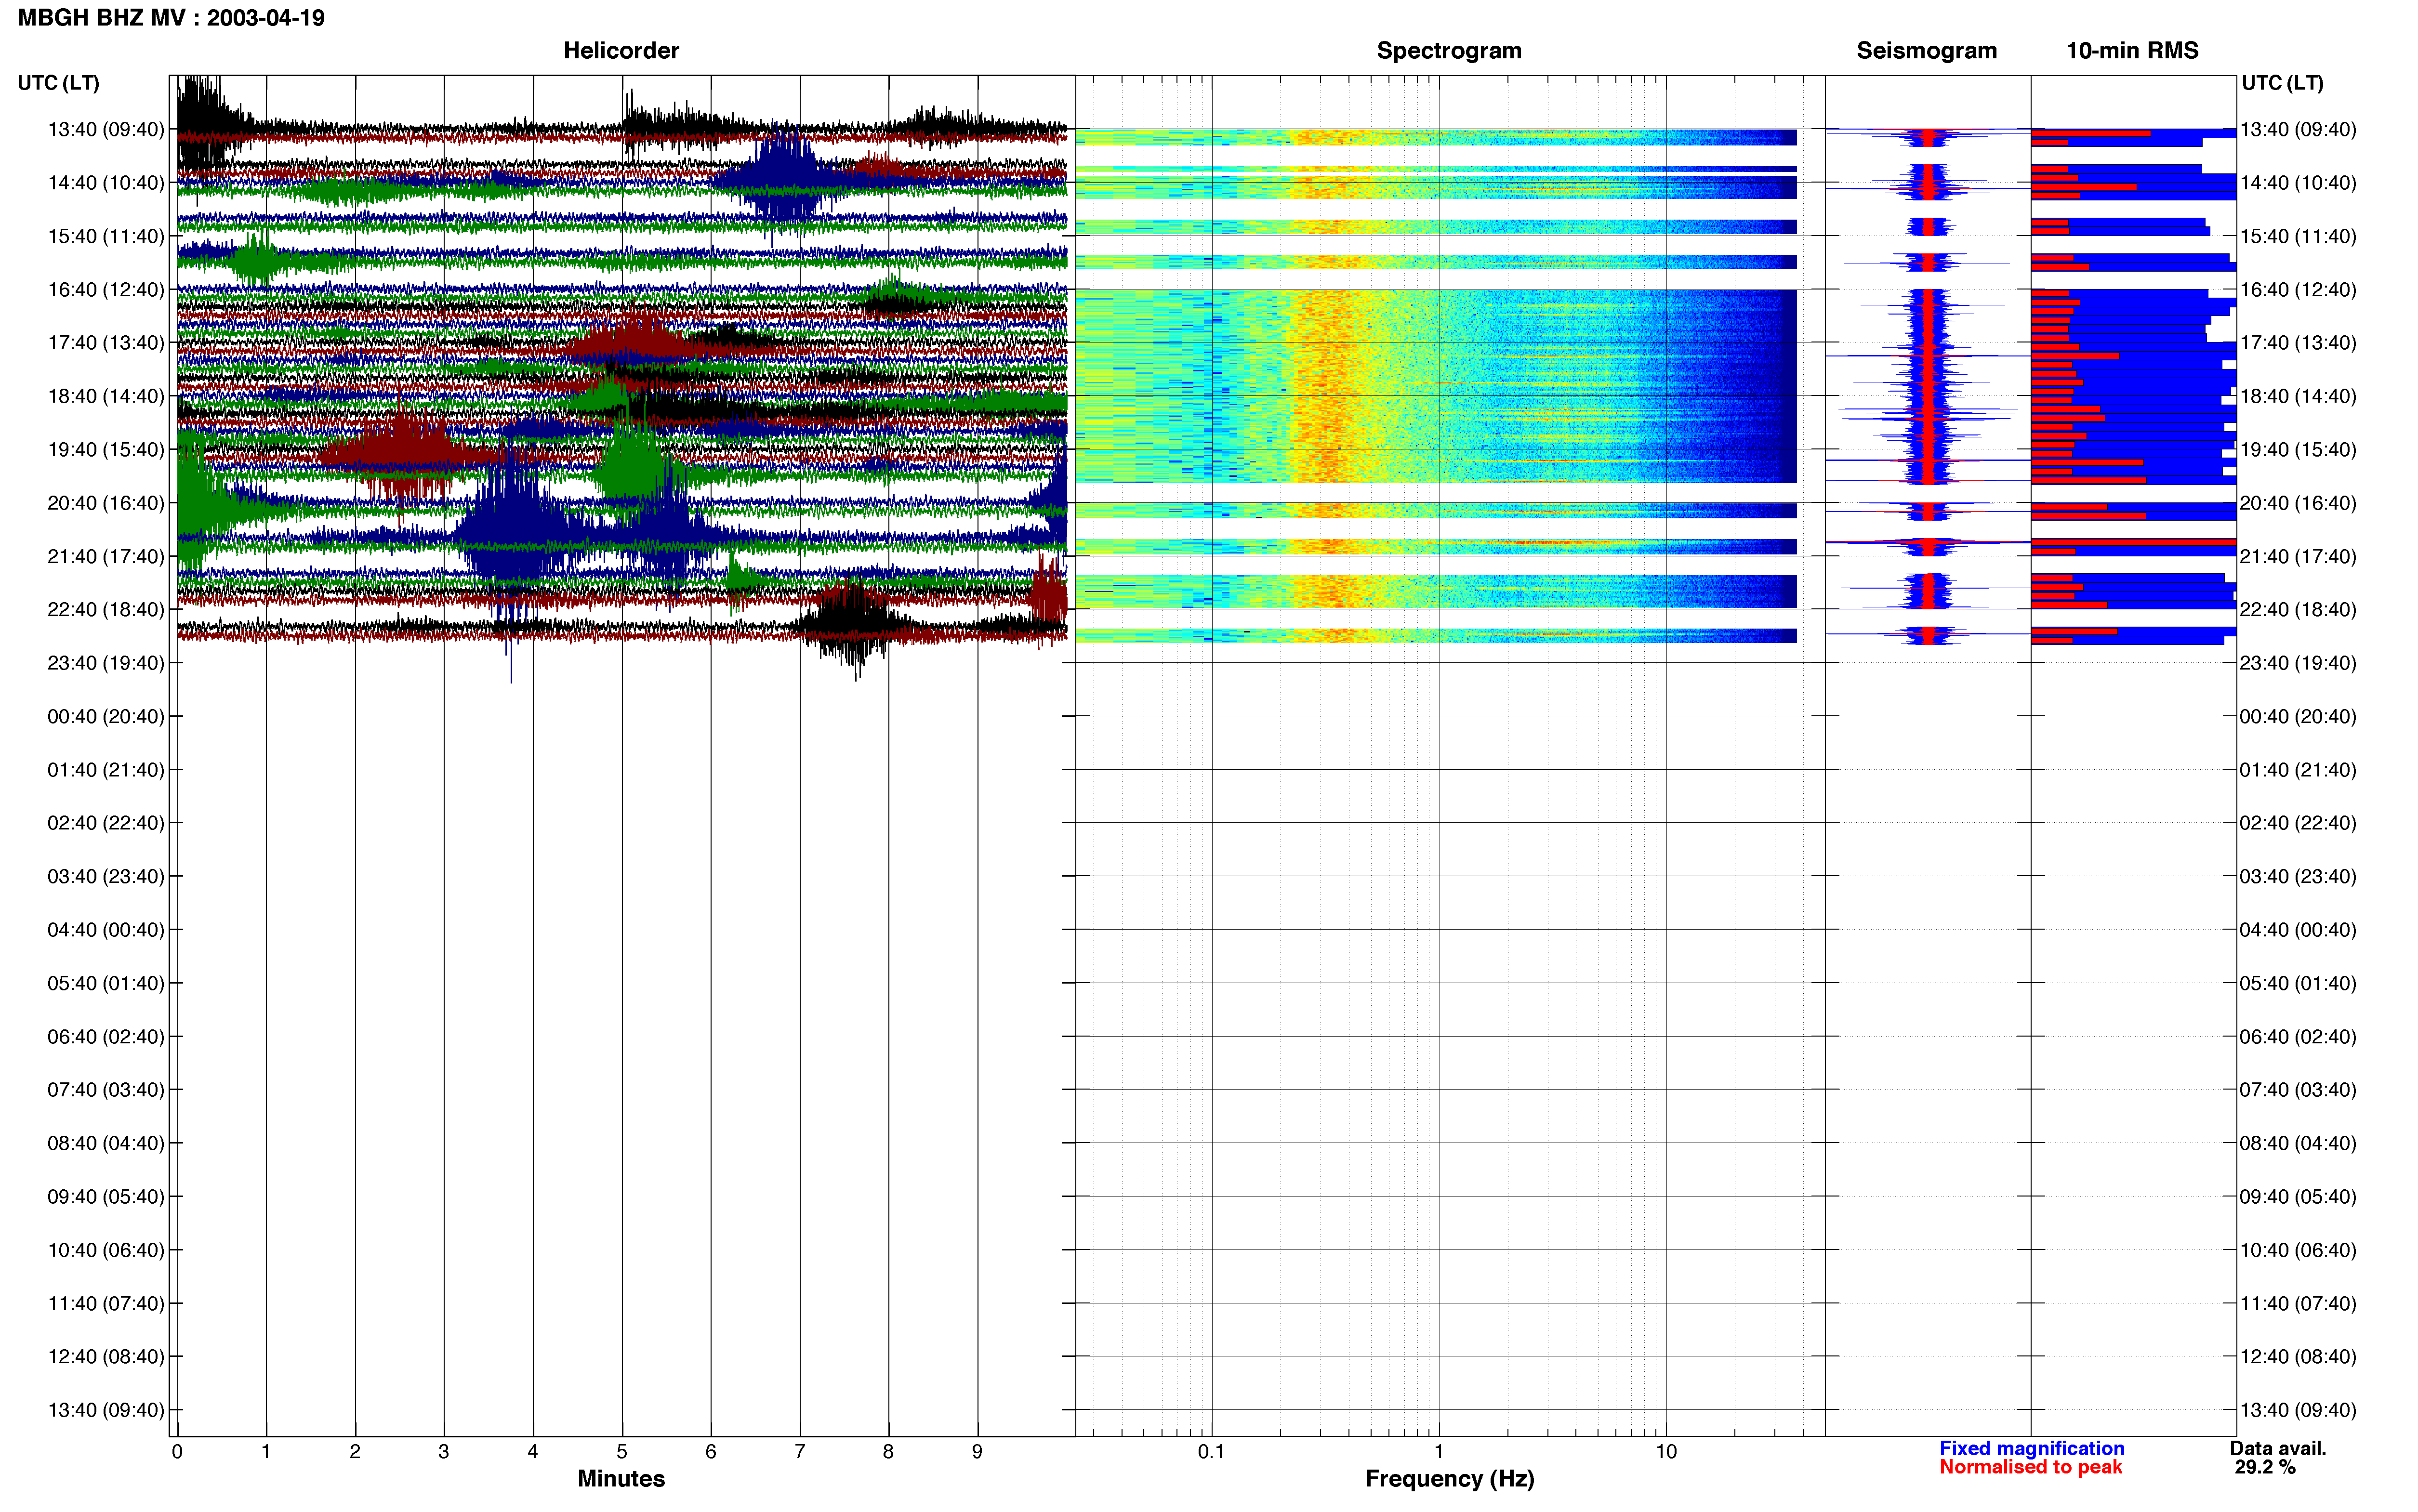Image resolution: width=2418 pixels, height=1512 pixels.
Task: Click RMS-side time label '00:40 (20:40)'
Action: point(2298,716)
